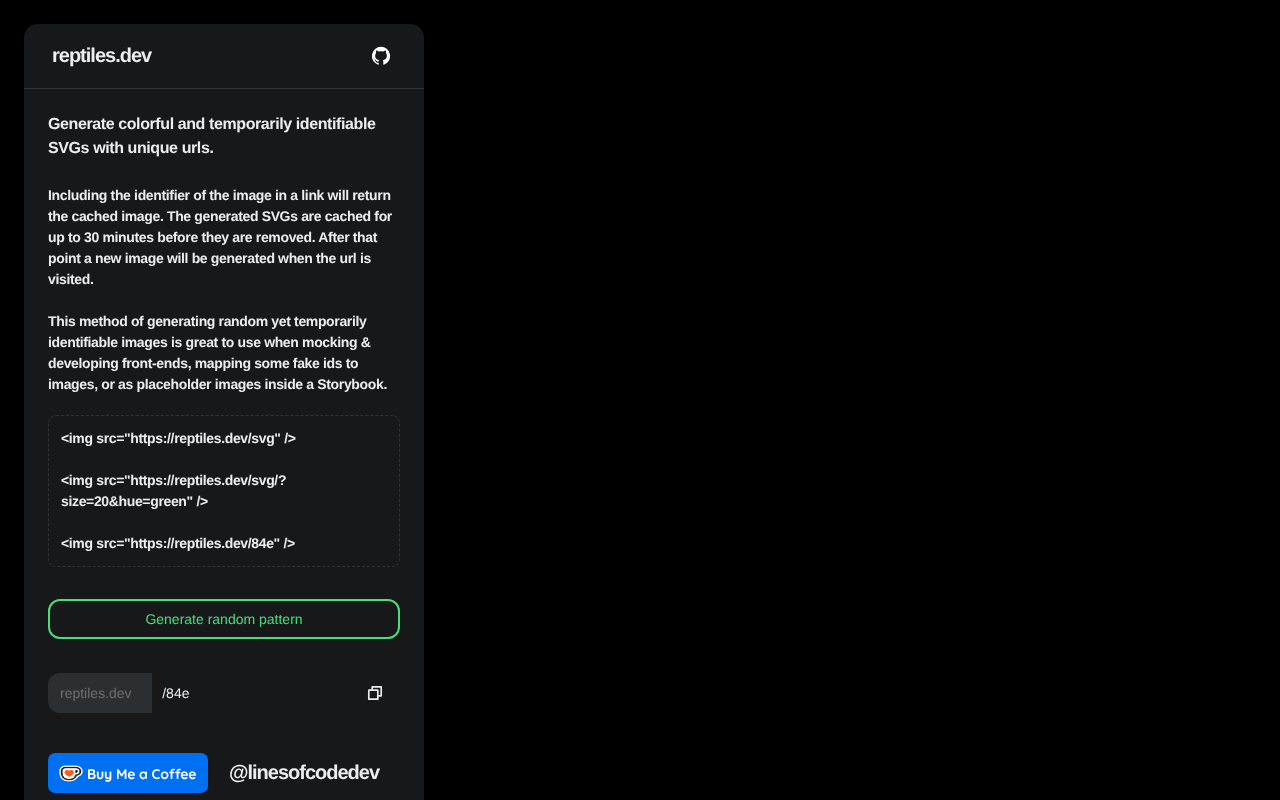The height and width of the screenshot is (800, 1280).
Task: Click the empty black area beside panel
Action: click(850, 400)
